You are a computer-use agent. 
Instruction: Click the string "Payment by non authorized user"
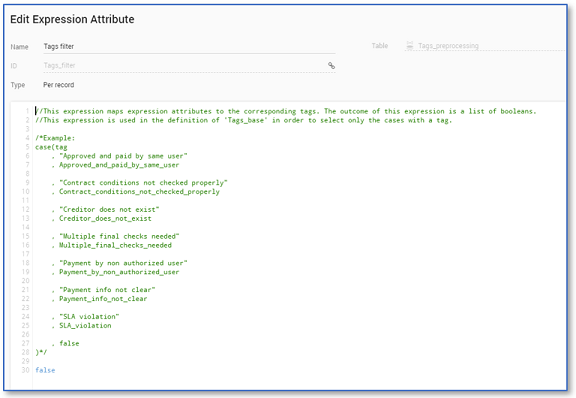[x=123, y=263]
